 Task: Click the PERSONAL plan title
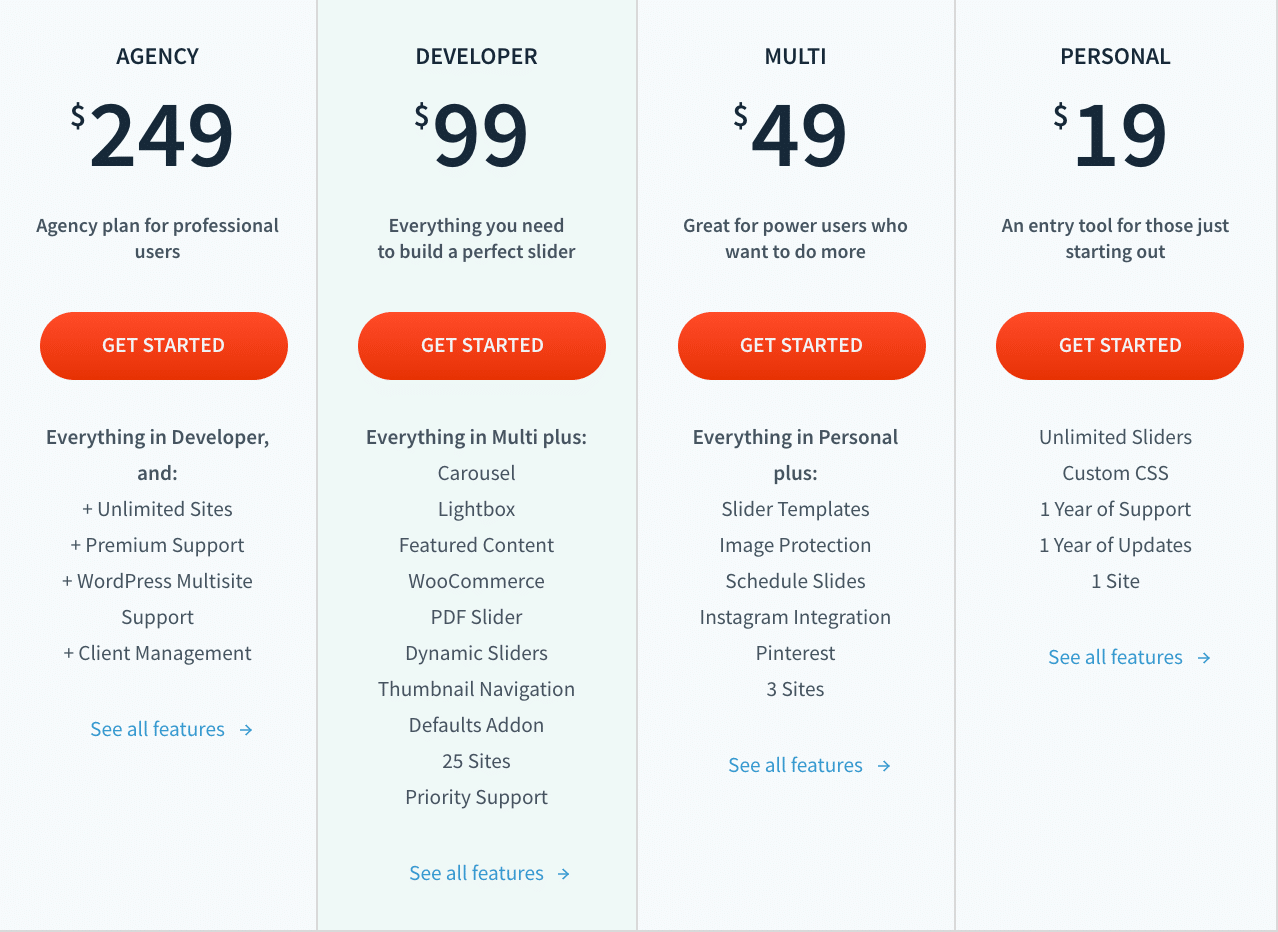coord(1115,57)
